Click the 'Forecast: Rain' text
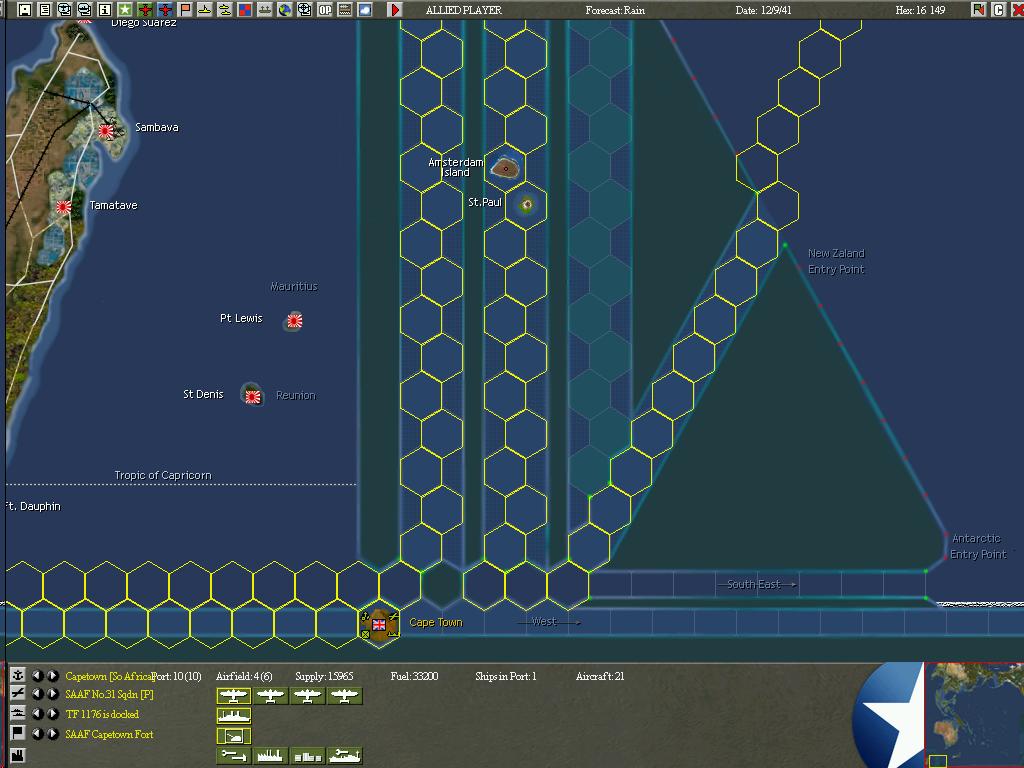The image size is (1024, 768). (615, 10)
